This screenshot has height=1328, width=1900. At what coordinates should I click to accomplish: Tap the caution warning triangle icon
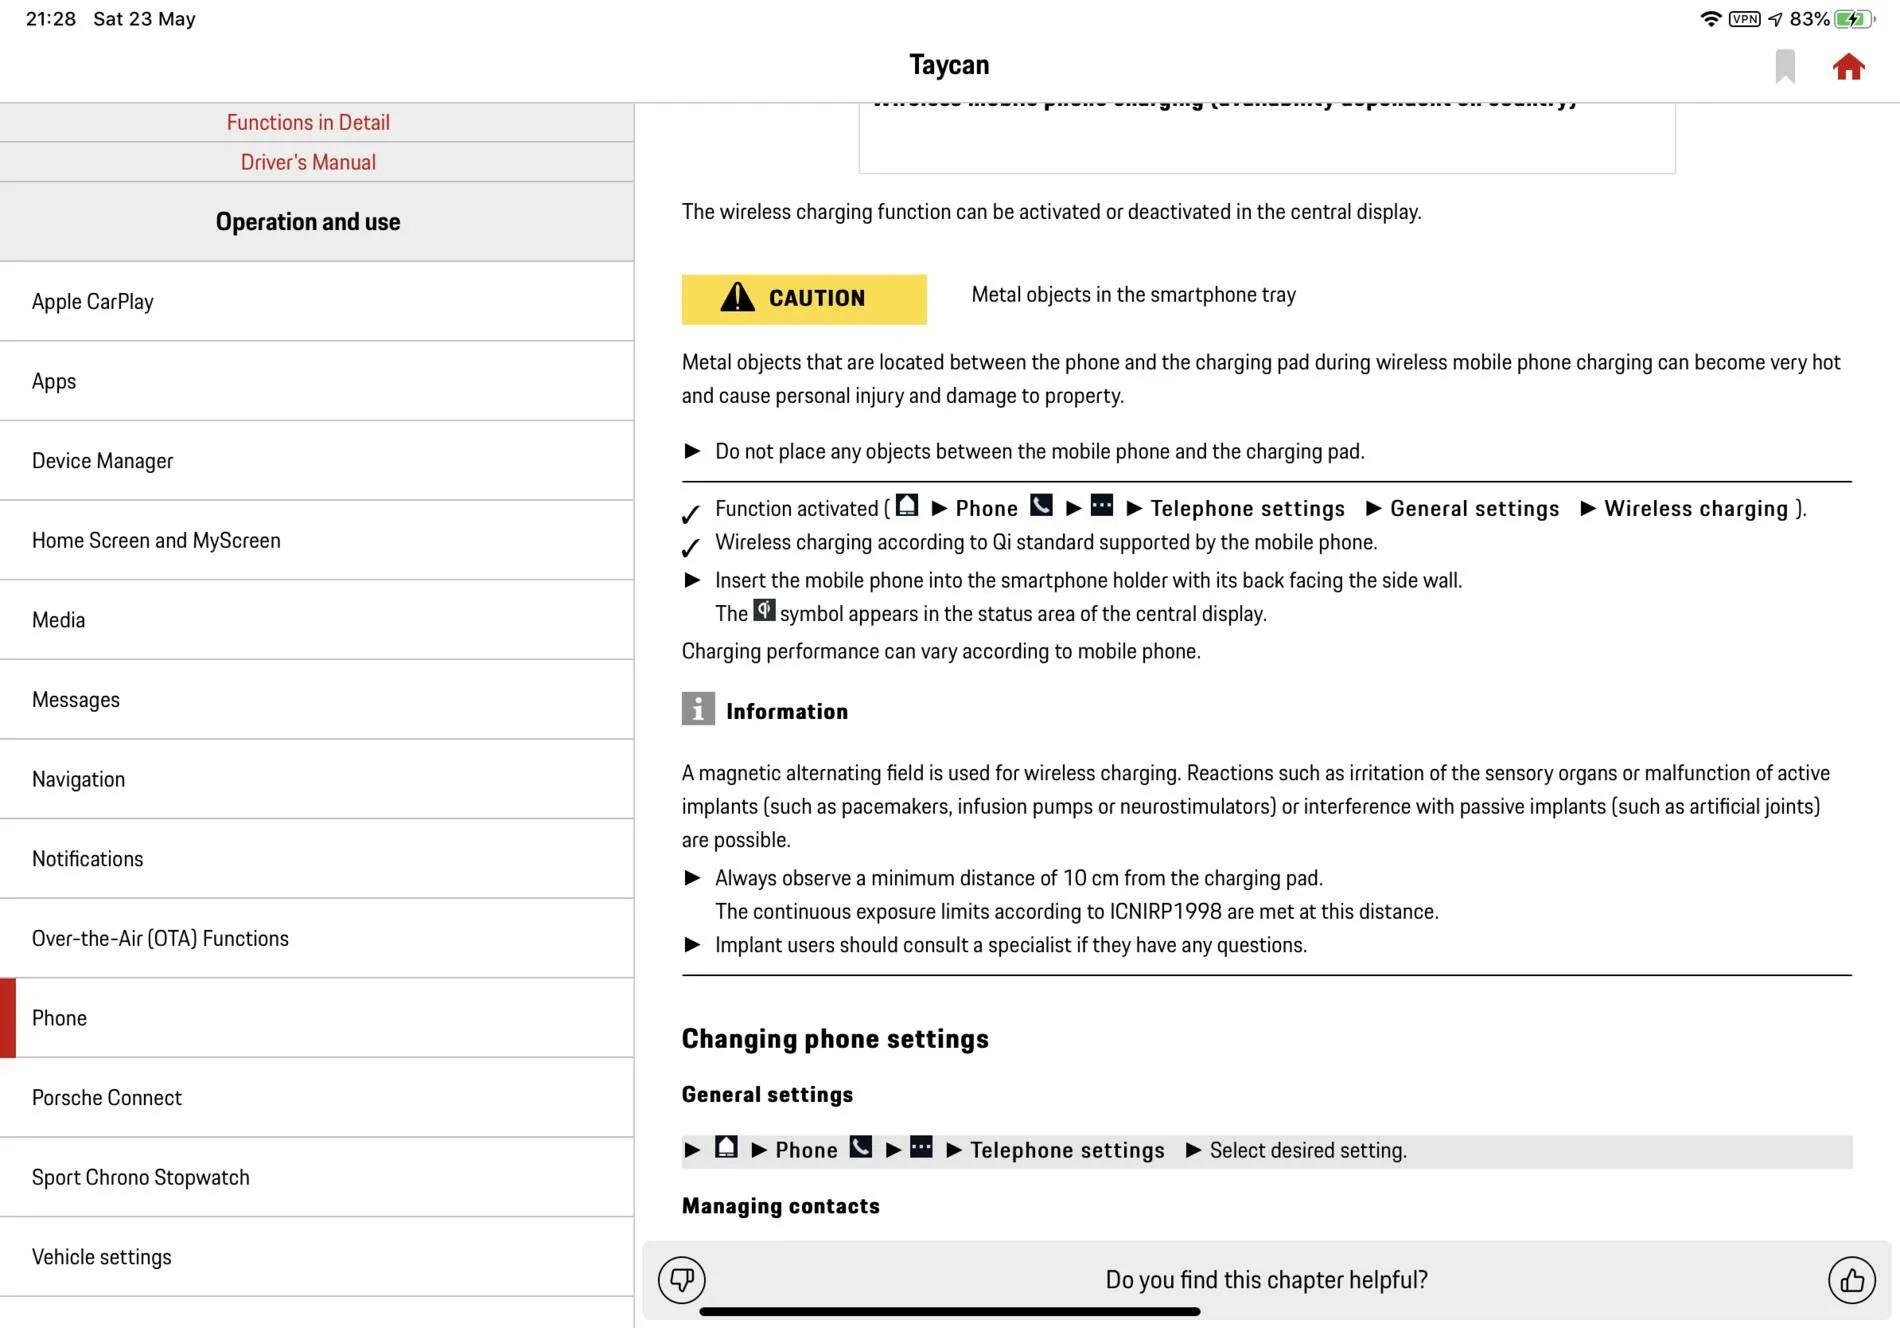[x=738, y=297]
